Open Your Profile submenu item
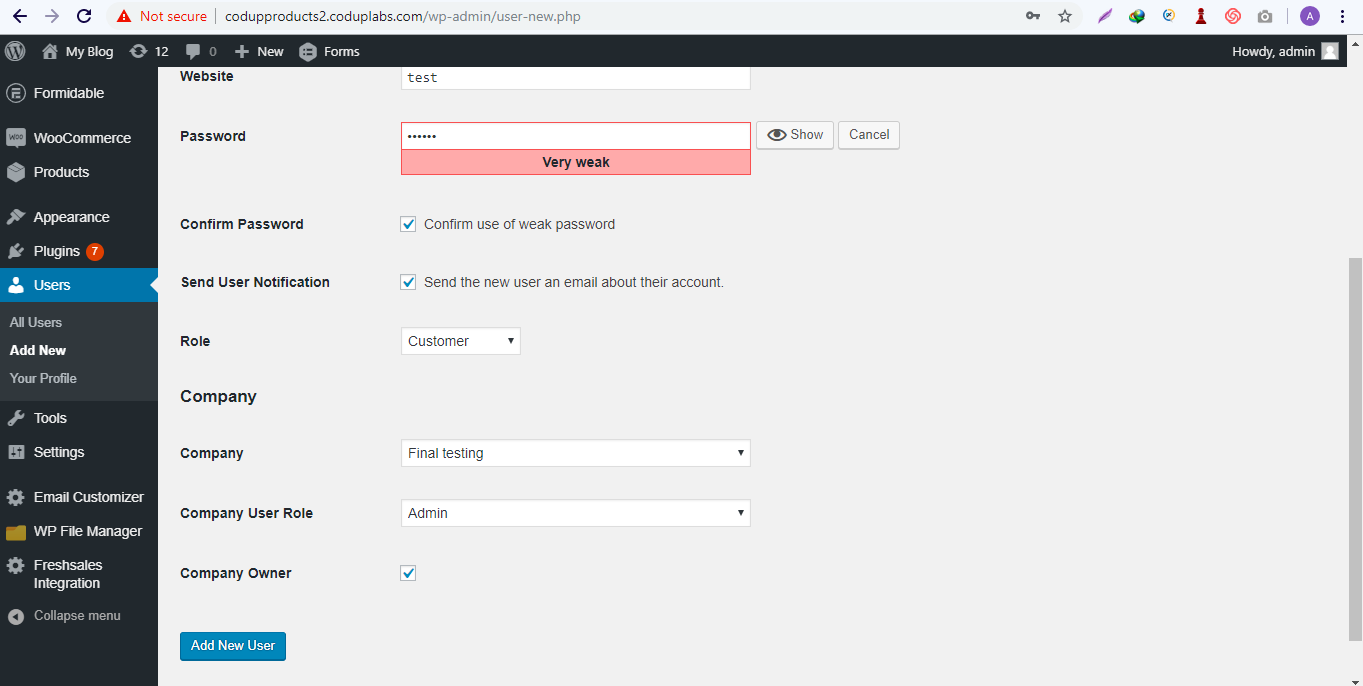The width and height of the screenshot is (1363, 686). pyautogui.click(x=43, y=378)
